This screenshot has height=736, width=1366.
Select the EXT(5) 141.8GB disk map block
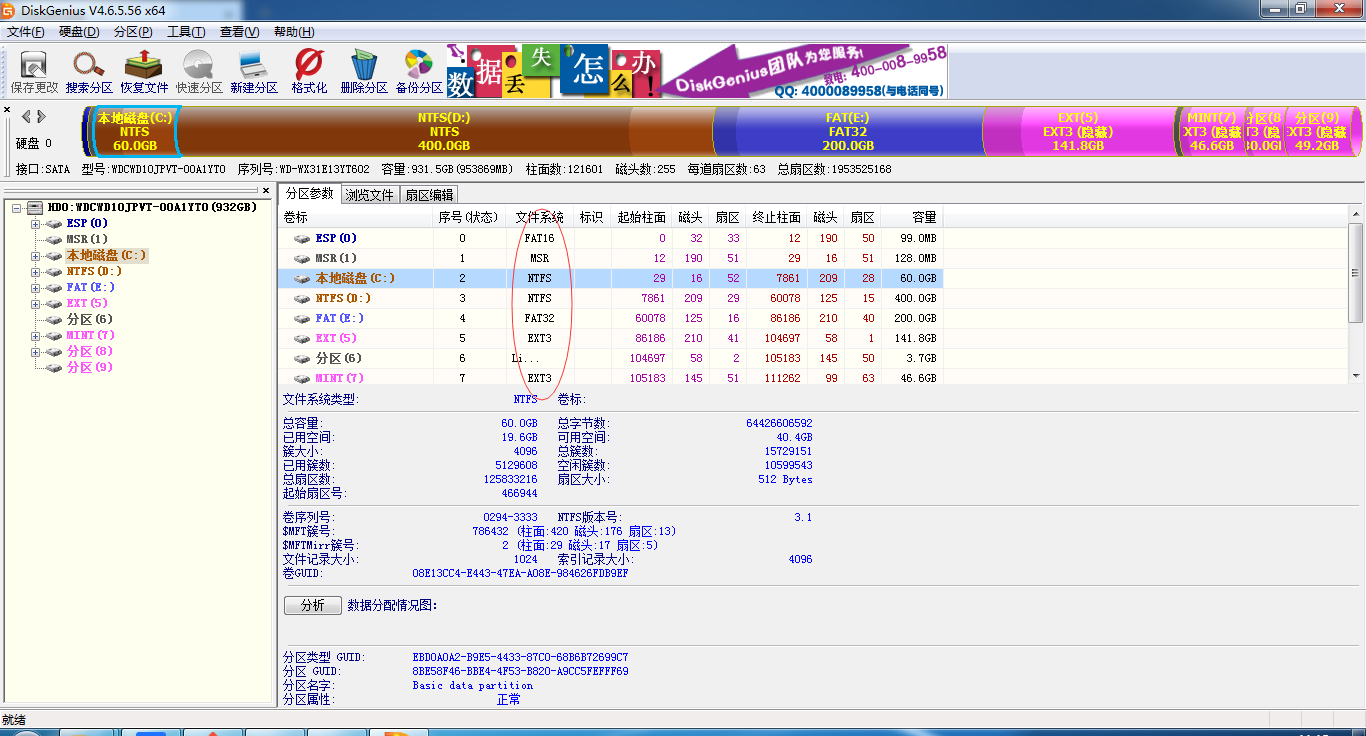tap(1078, 131)
